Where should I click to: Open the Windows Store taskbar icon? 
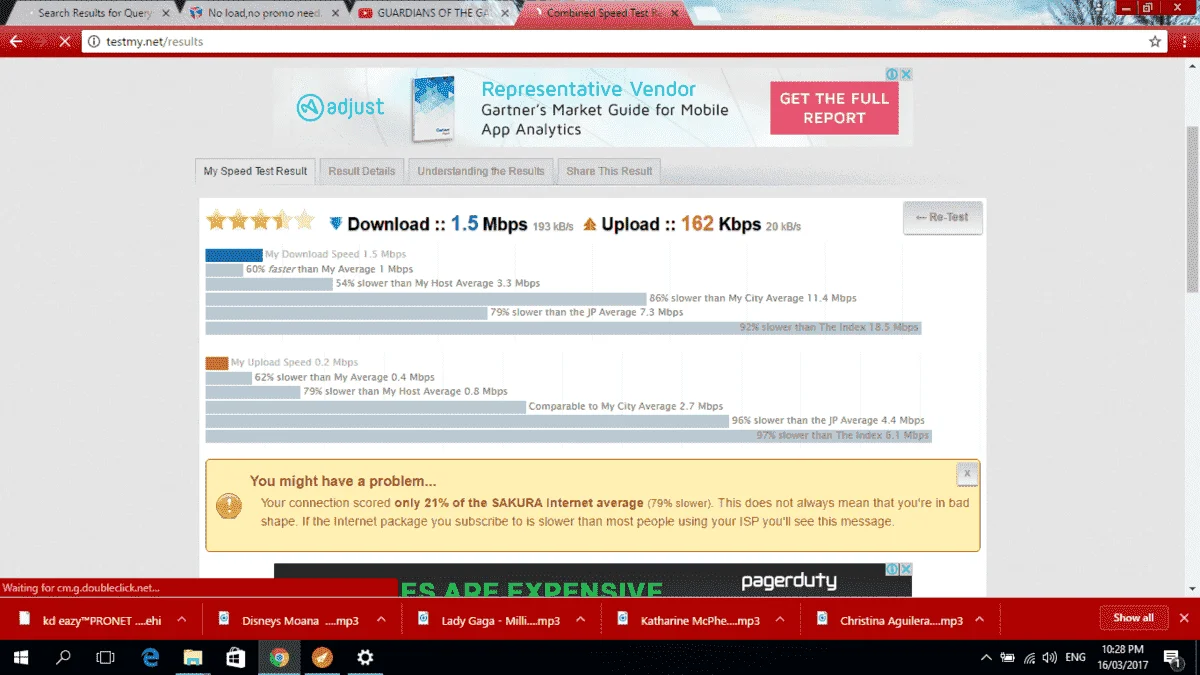pos(236,657)
